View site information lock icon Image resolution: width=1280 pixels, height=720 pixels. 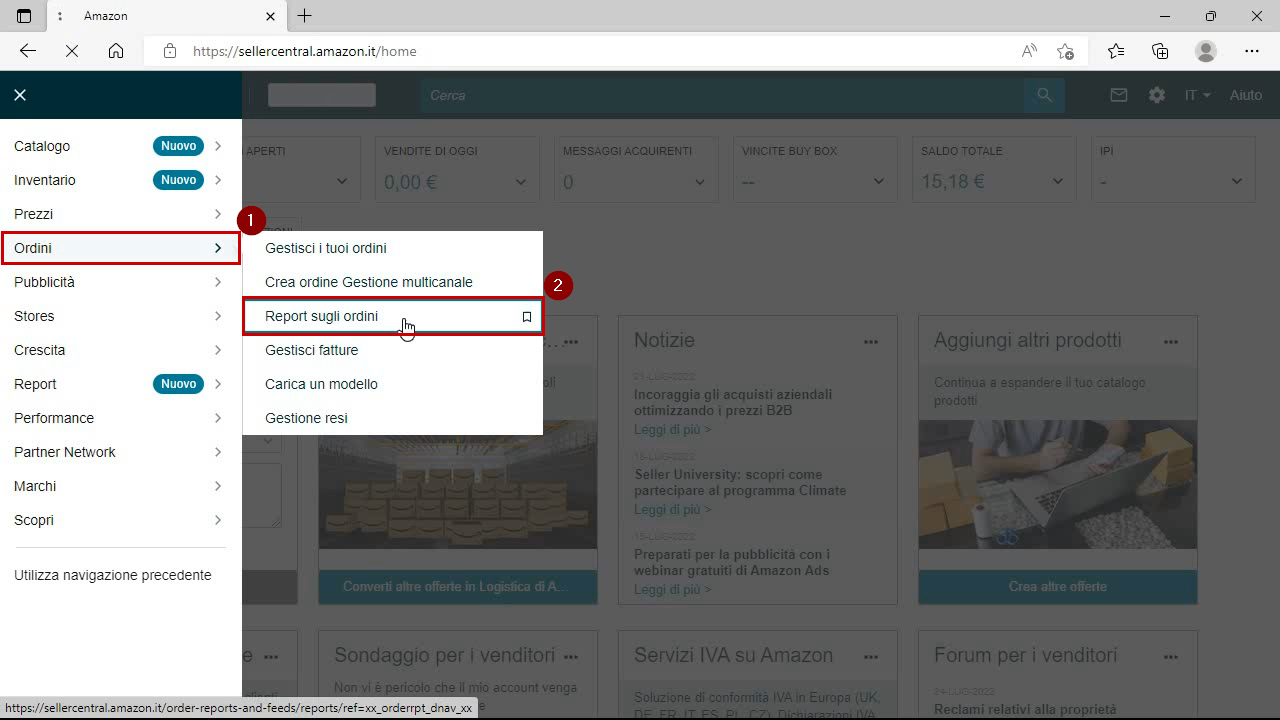coord(170,51)
